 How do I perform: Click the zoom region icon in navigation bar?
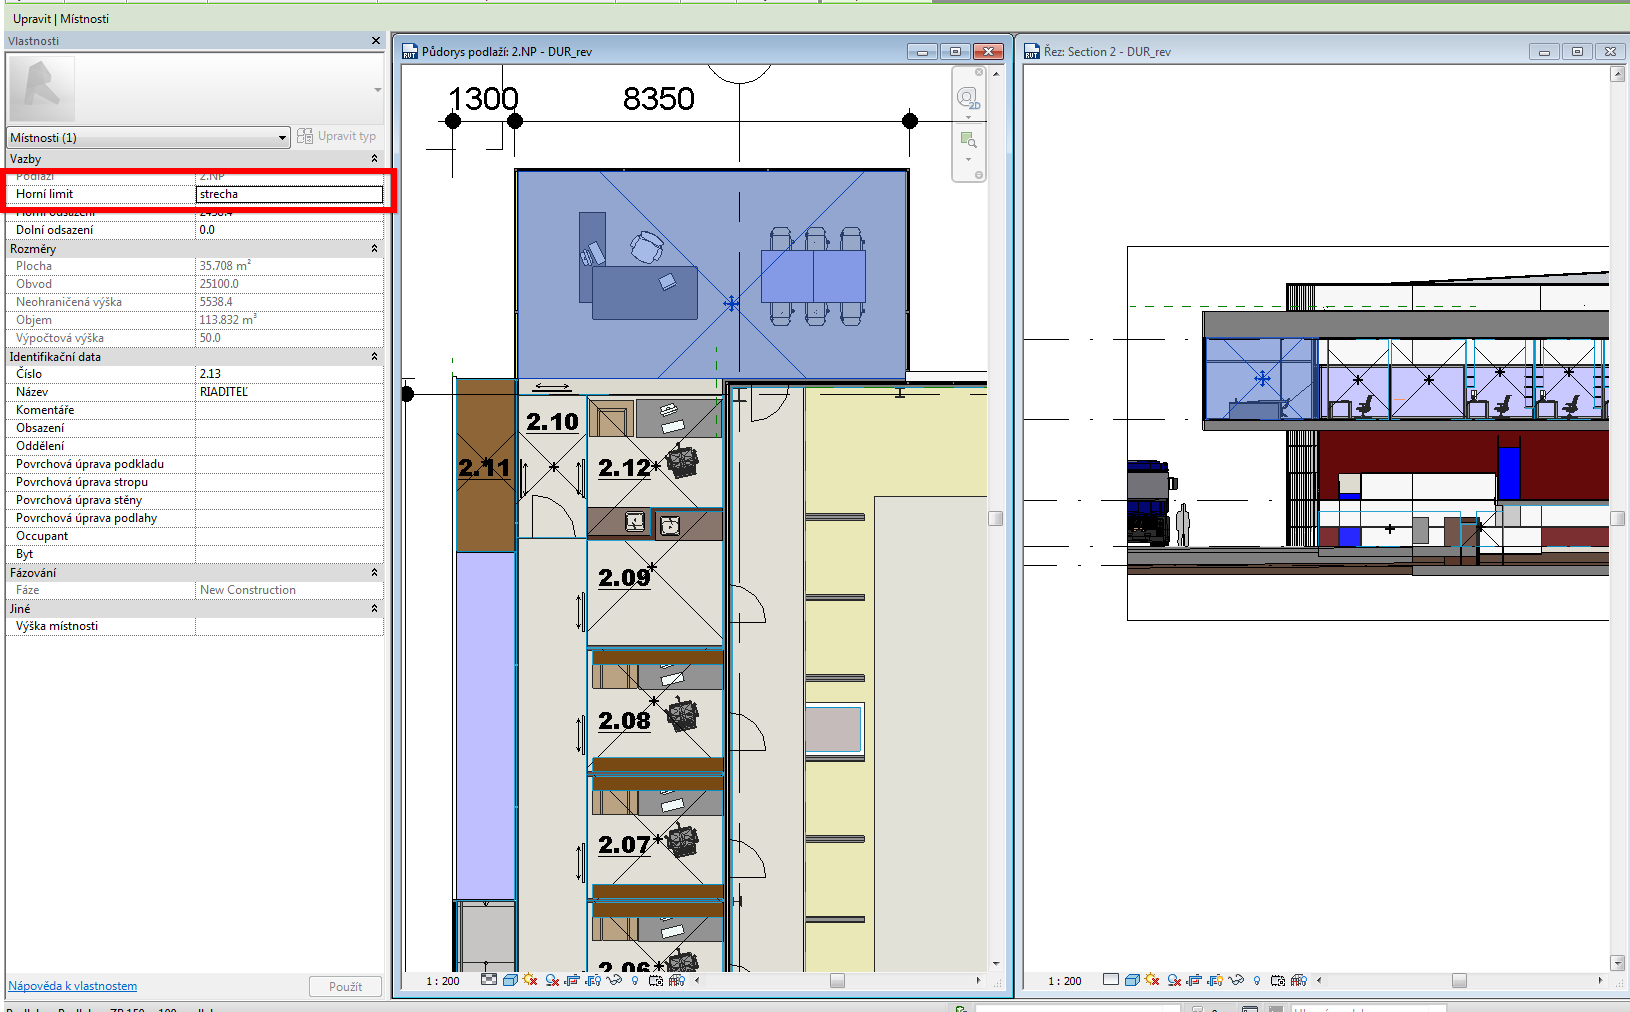(x=967, y=140)
